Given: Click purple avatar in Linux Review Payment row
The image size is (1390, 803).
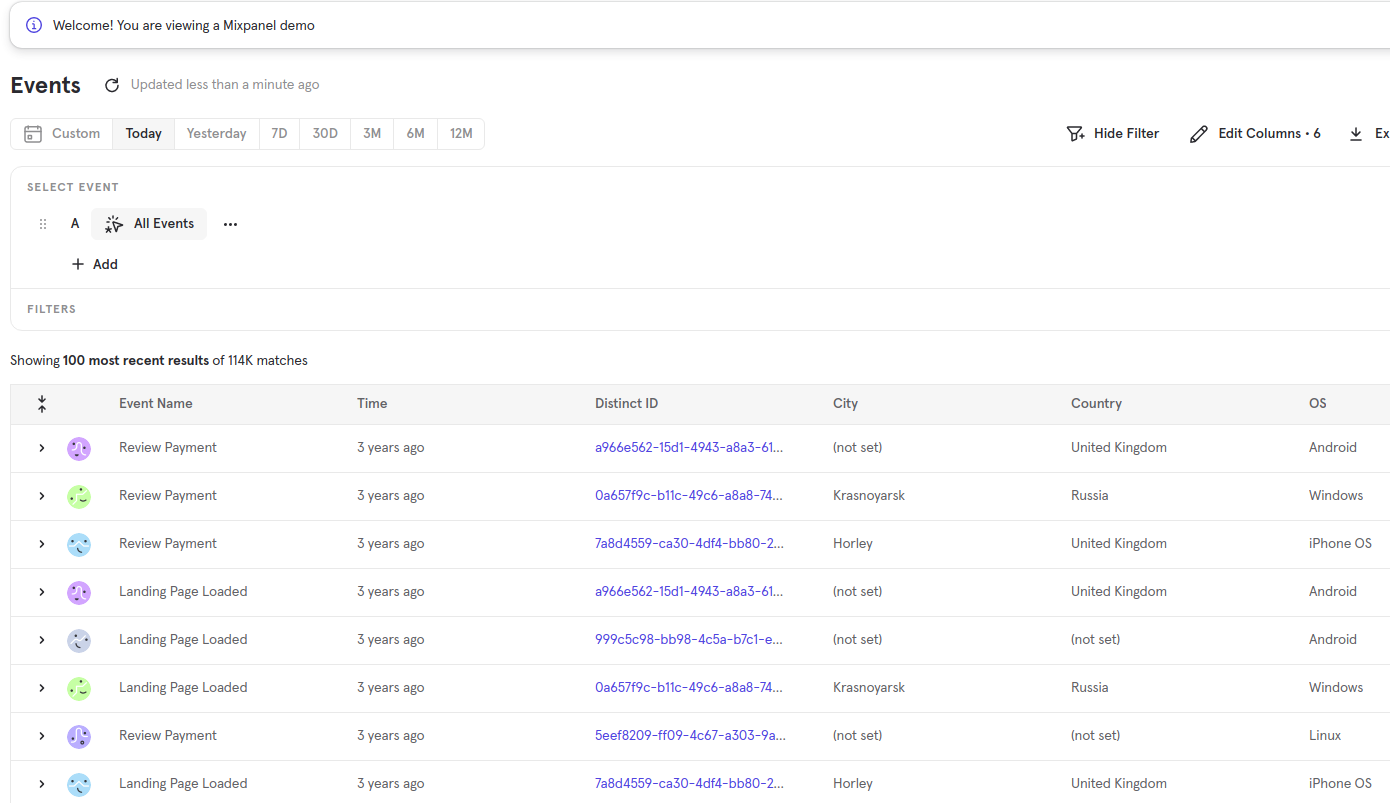Looking at the screenshot, I should click(79, 736).
